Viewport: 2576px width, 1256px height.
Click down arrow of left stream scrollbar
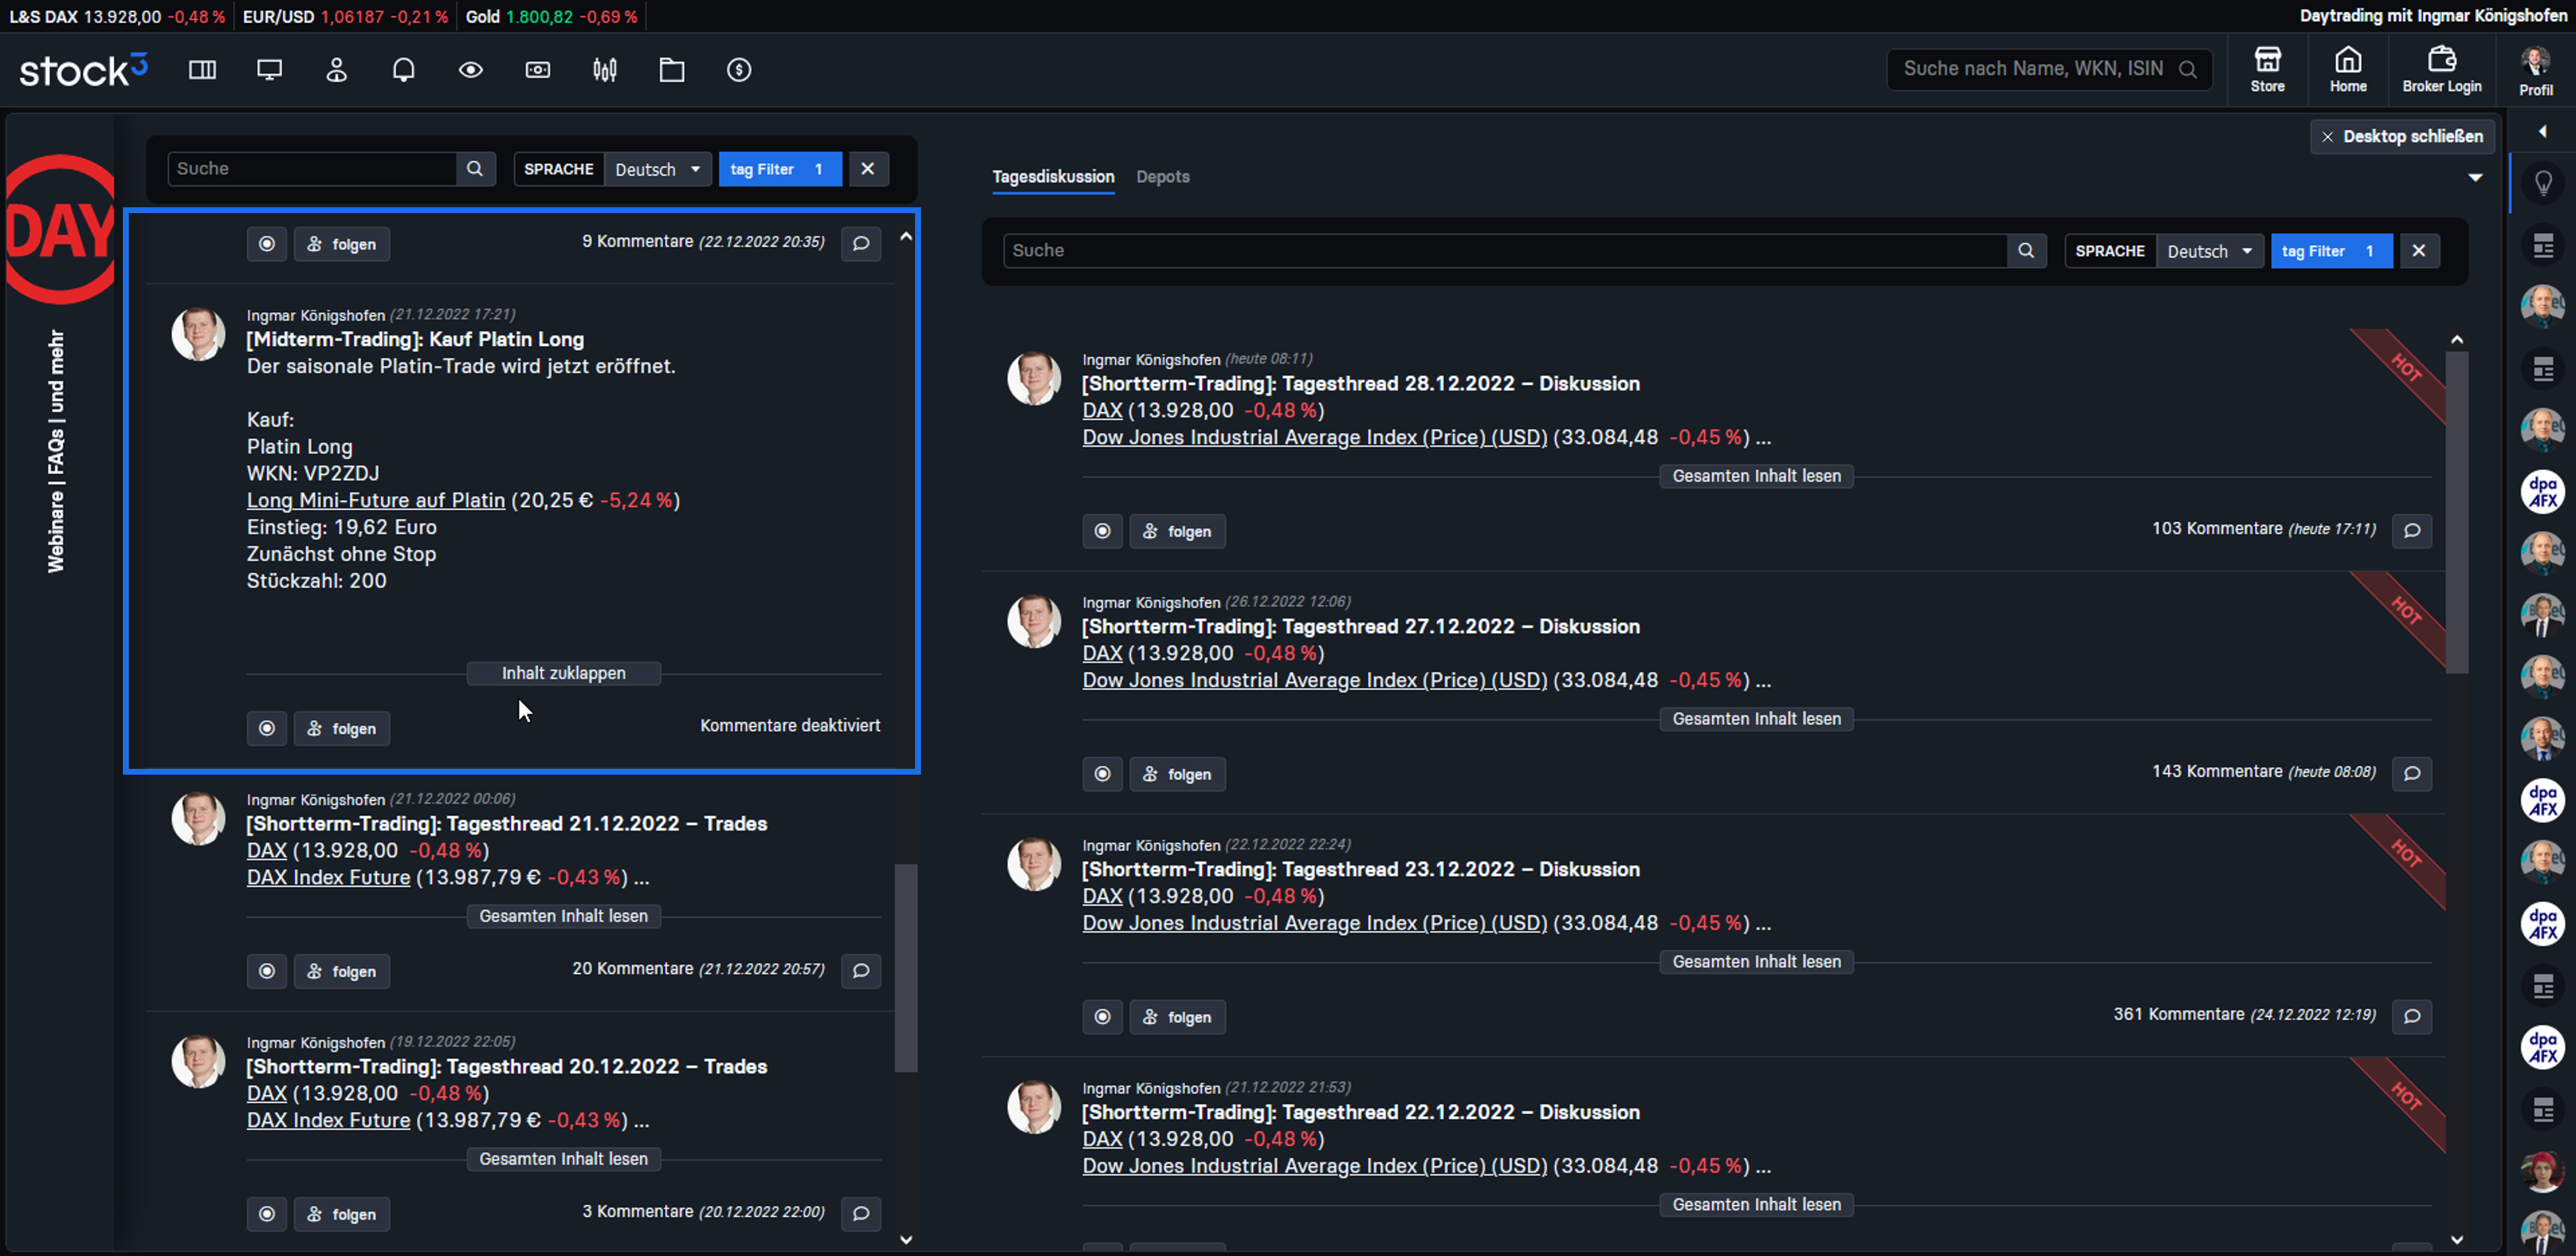point(906,1240)
